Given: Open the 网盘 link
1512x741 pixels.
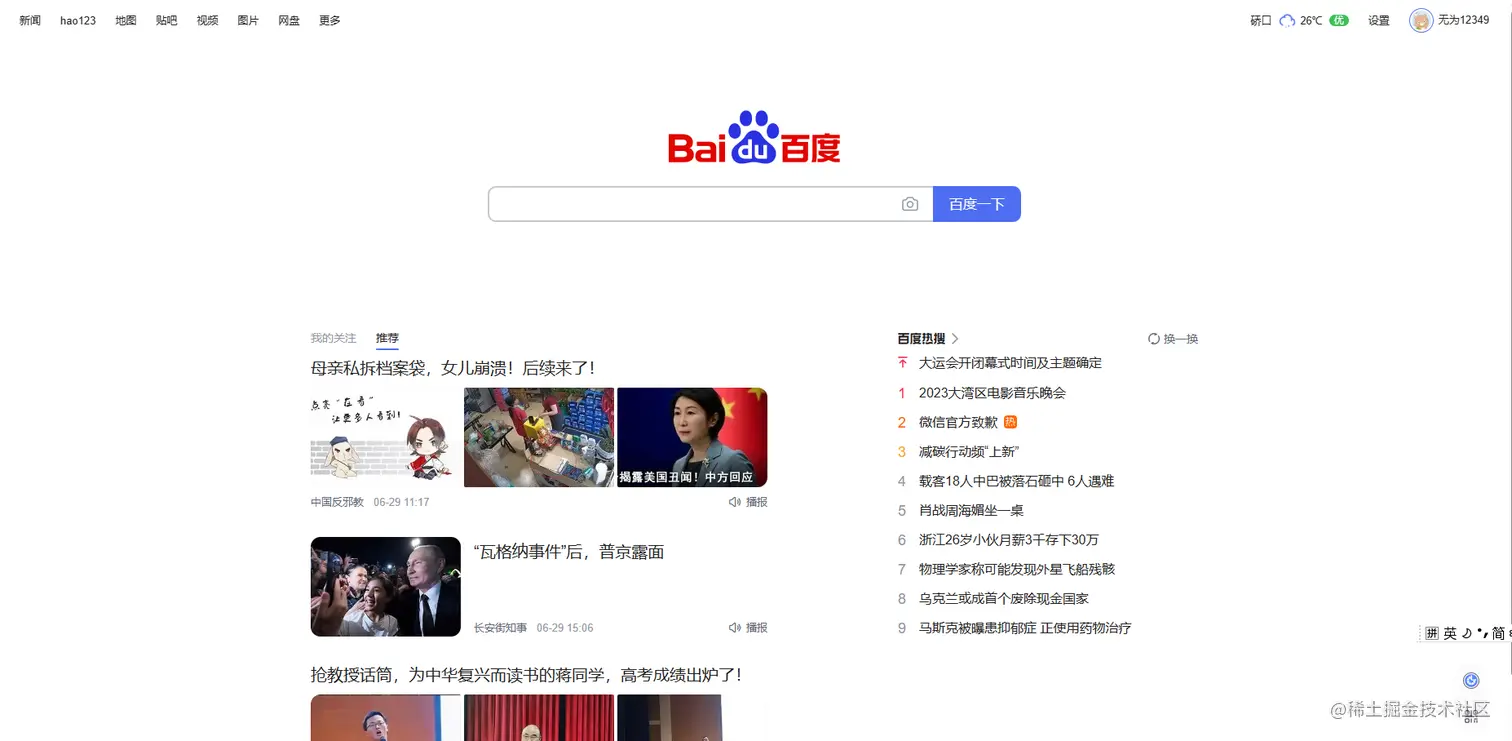Looking at the screenshot, I should (x=289, y=20).
